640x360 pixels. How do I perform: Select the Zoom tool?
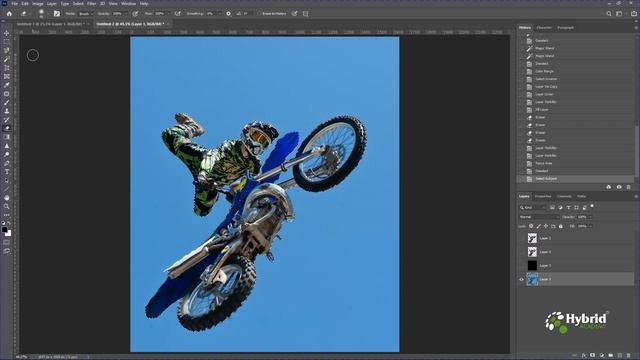[x=7, y=206]
